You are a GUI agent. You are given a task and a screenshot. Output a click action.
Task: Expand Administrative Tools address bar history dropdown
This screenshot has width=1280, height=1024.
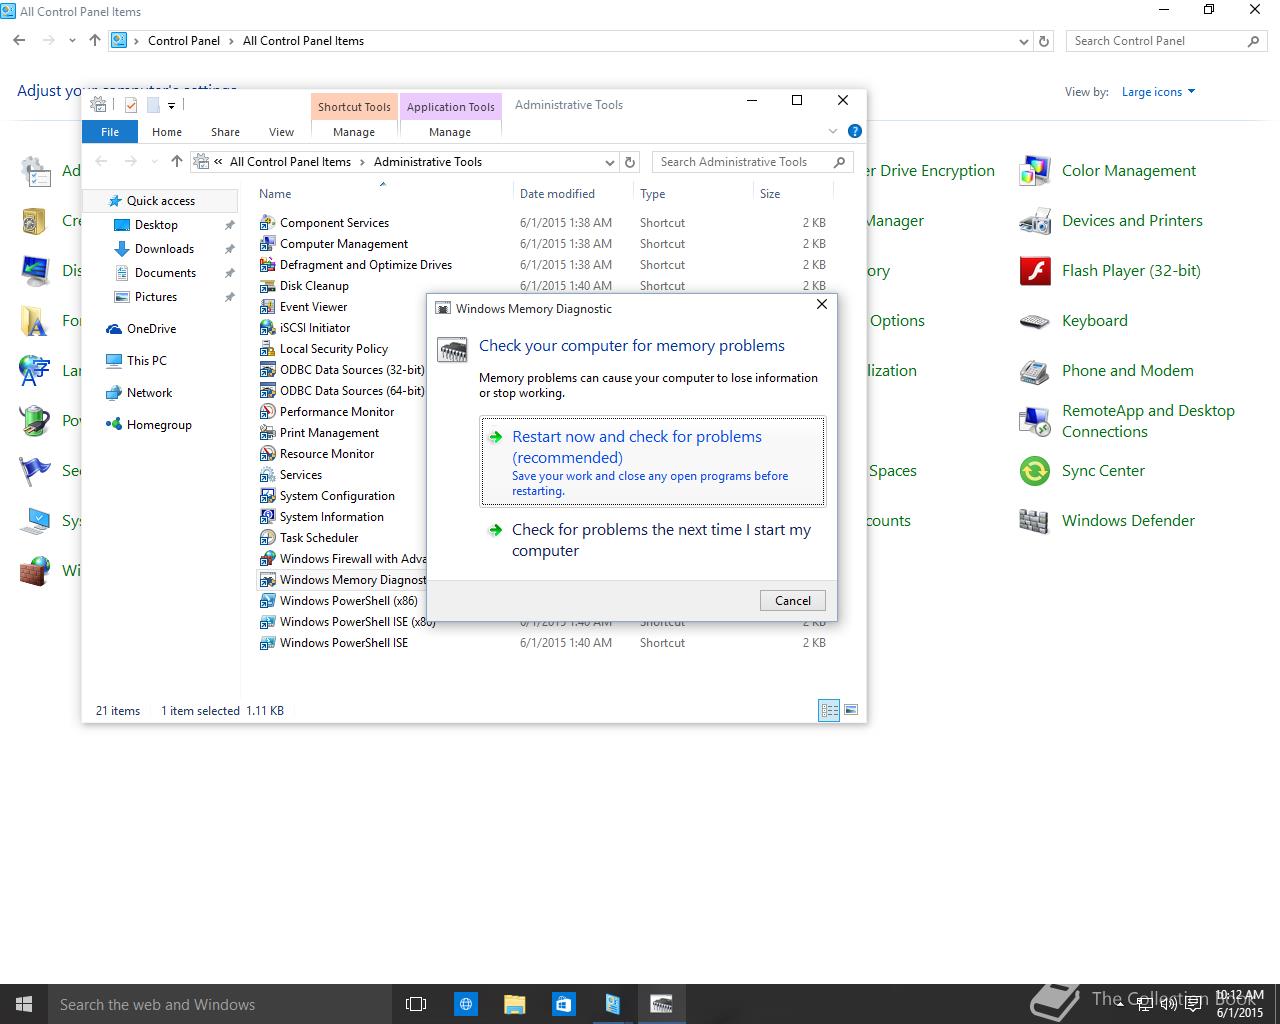point(610,162)
